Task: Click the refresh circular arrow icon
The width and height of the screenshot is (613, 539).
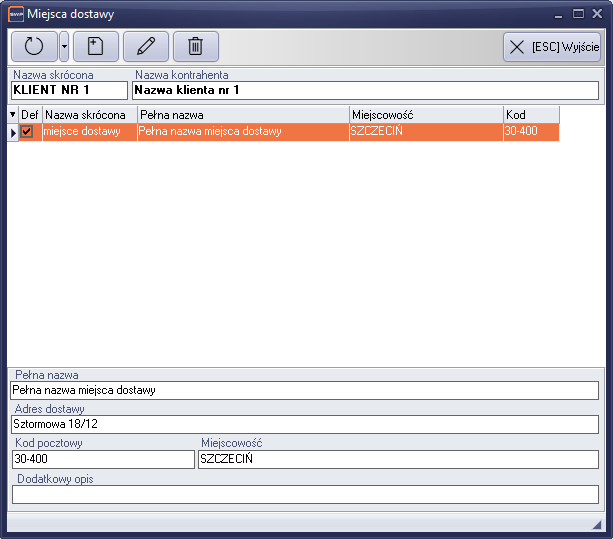Action: click(x=34, y=46)
